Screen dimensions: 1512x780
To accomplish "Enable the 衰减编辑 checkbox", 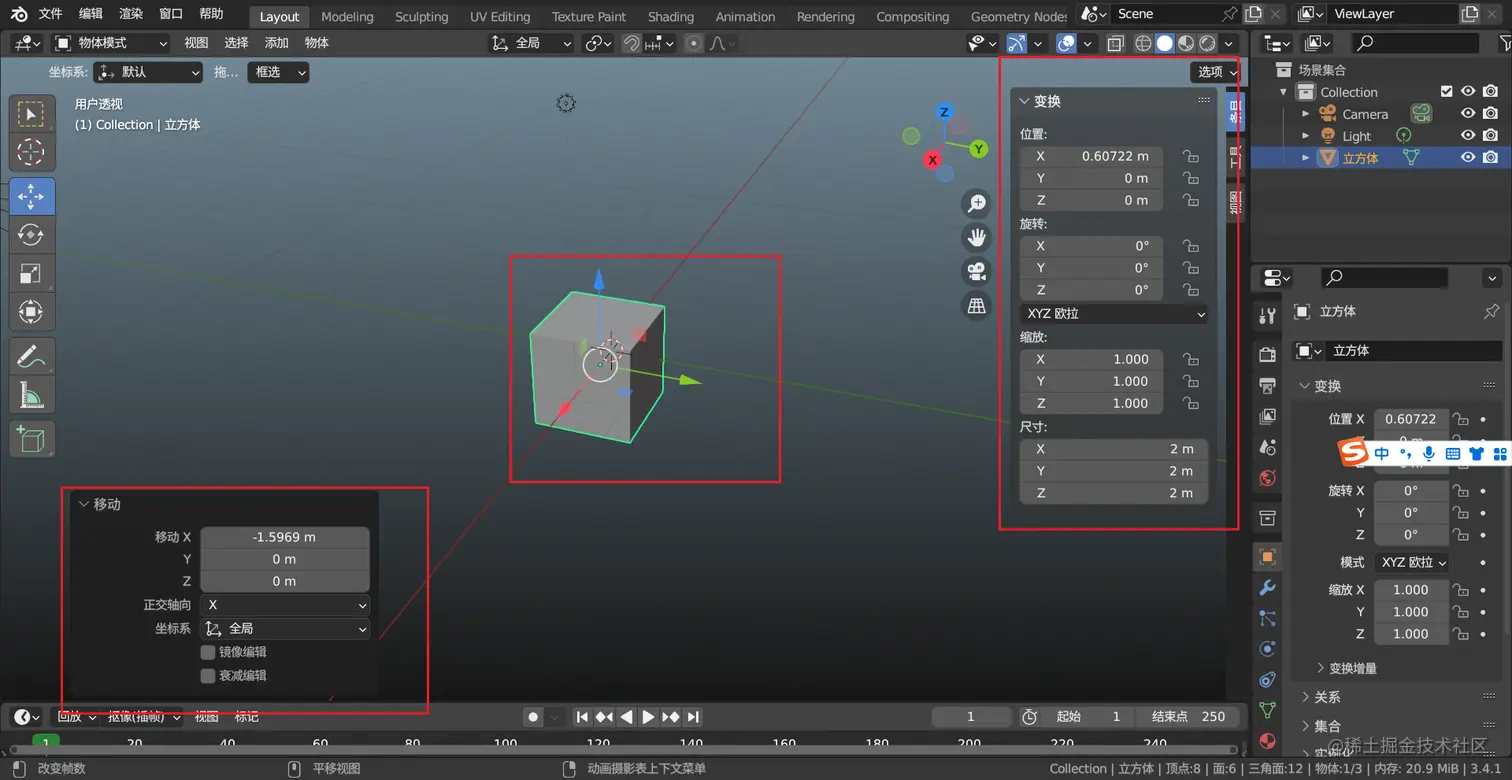I will point(208,676).
